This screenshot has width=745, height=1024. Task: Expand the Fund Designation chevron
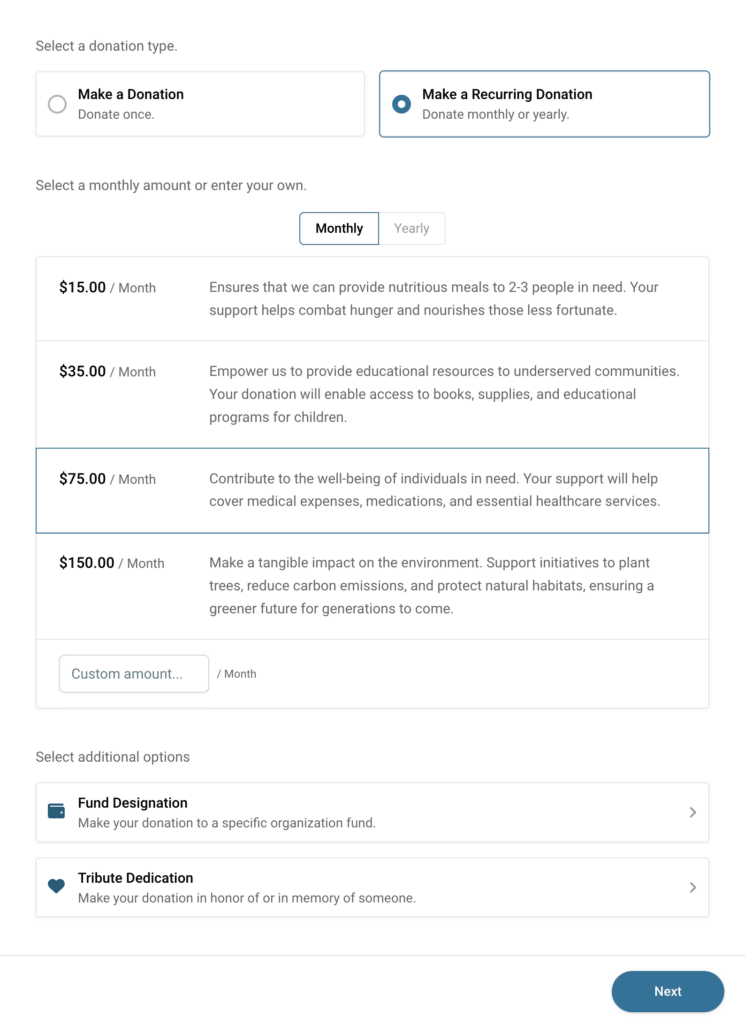point(692,812)
